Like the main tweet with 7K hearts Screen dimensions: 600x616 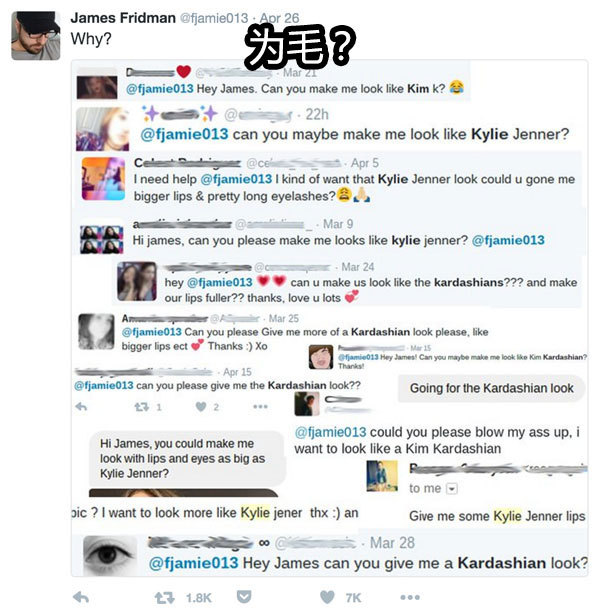[327, 598]
